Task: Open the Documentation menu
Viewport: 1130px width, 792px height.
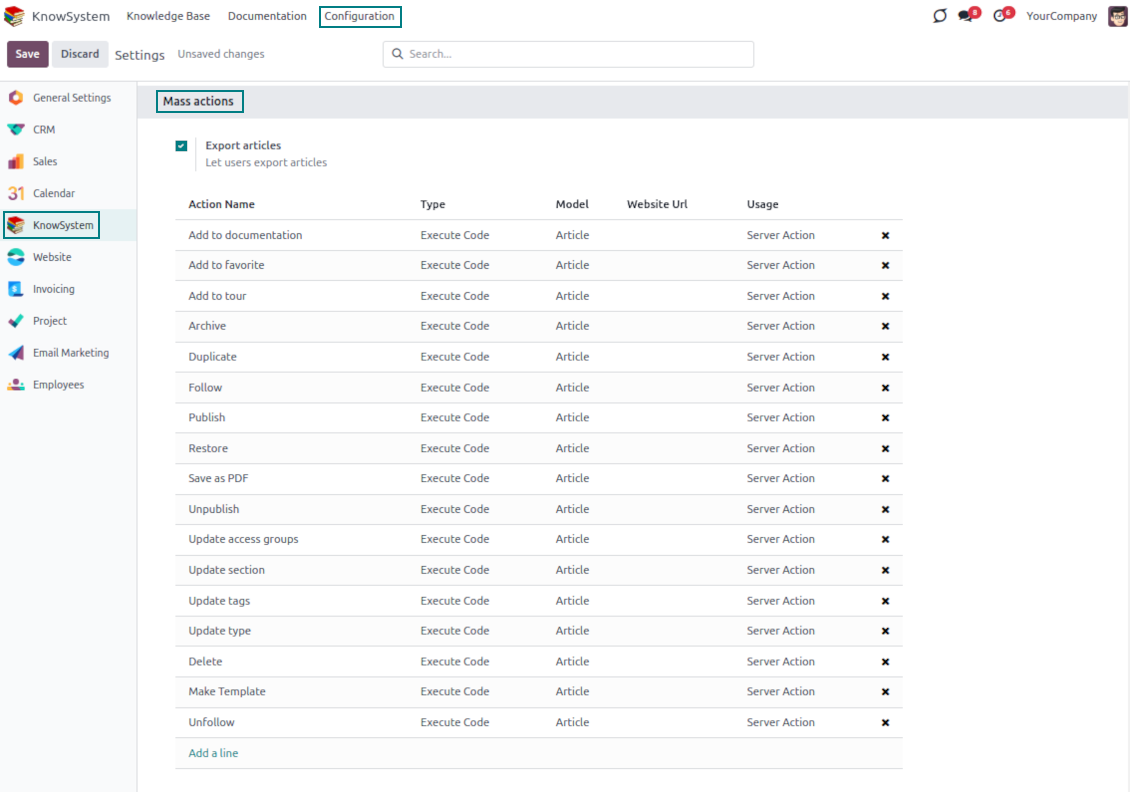Action: [x=267, y=16]
